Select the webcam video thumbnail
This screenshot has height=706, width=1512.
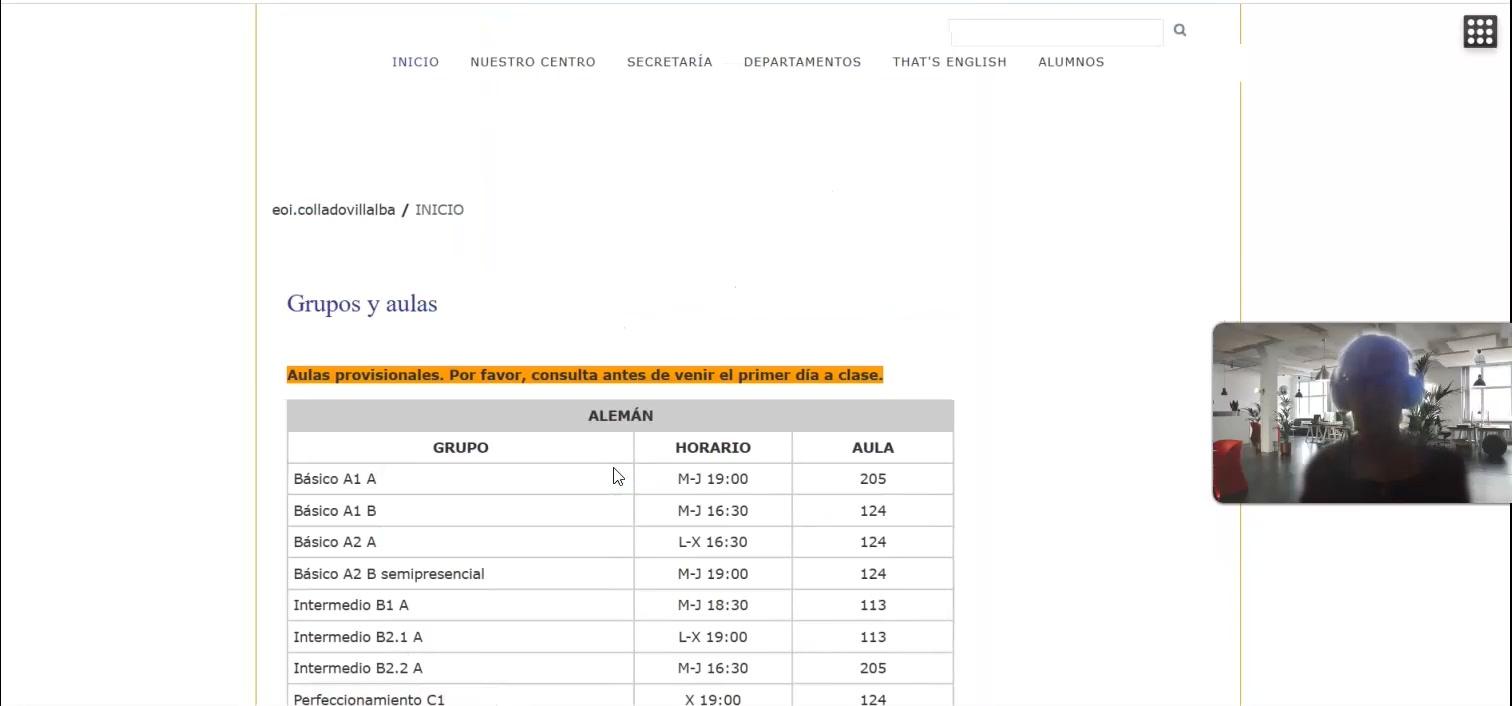[x=1362, y=412]
